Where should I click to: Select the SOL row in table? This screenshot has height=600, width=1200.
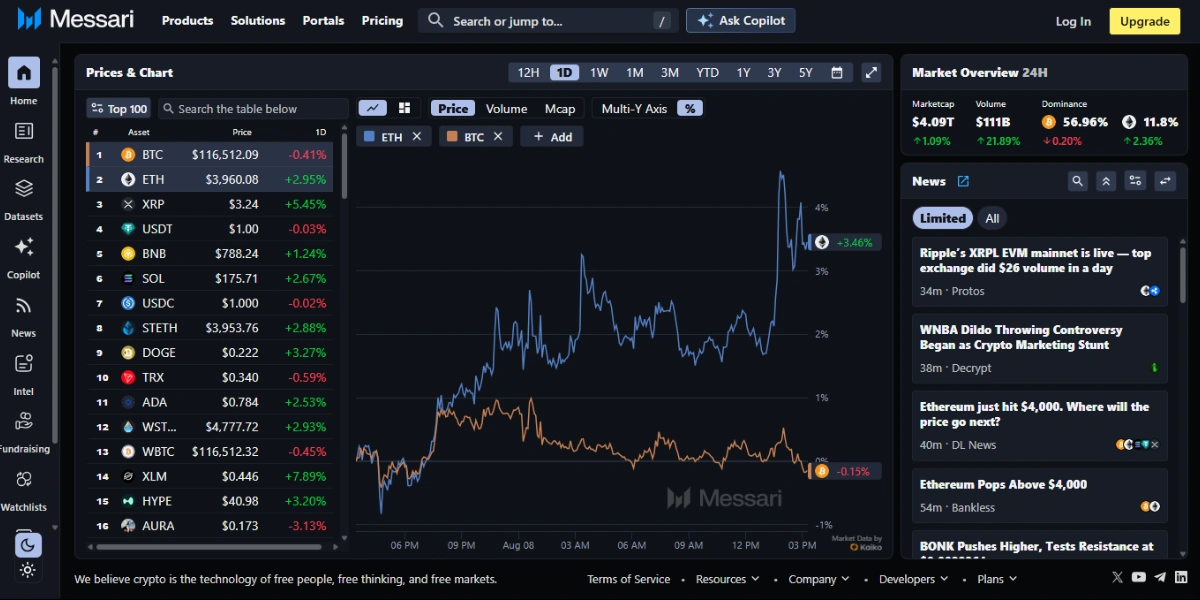tap(210, 278)
